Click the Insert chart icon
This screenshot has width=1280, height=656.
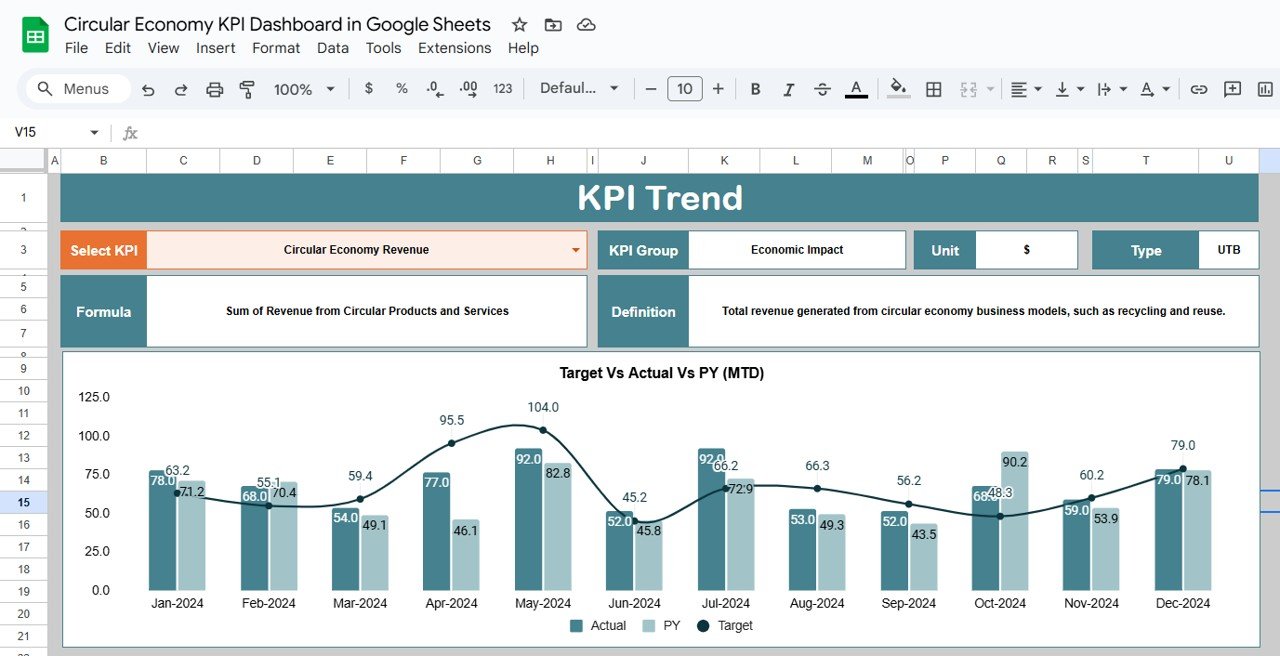(1266, 89)
